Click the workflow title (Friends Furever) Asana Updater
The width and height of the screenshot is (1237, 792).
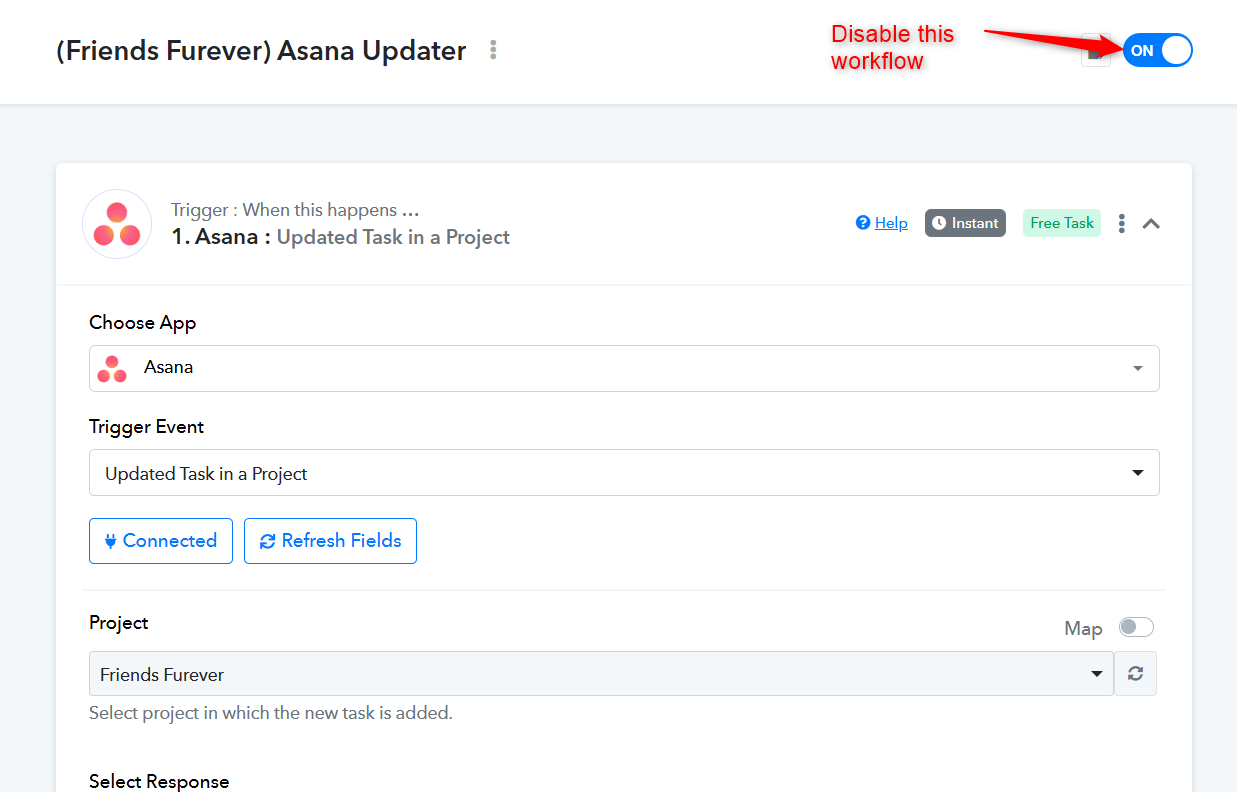click(x=261, y=51)
